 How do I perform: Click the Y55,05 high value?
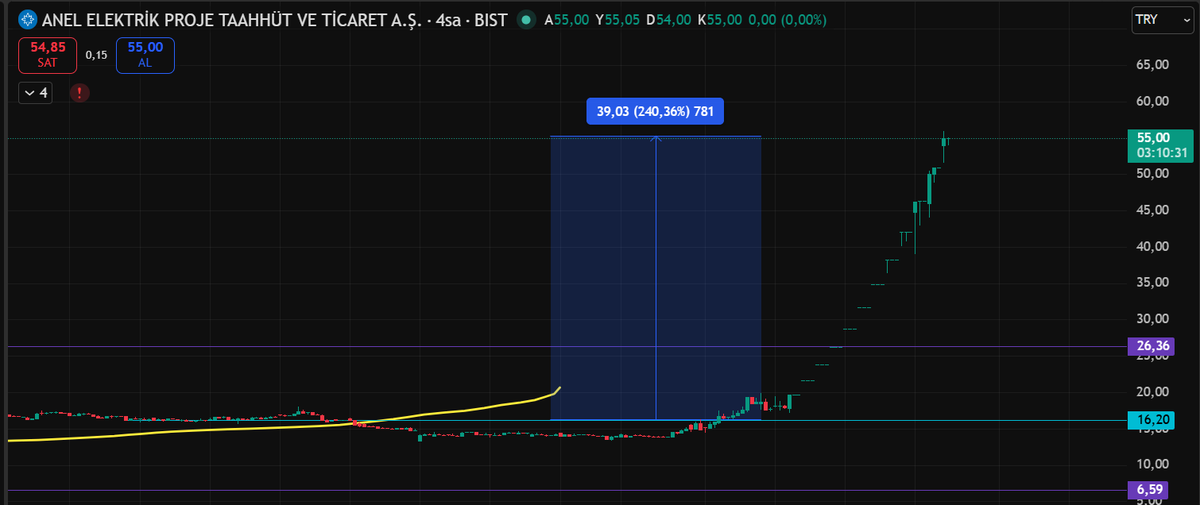pos(618,20)
